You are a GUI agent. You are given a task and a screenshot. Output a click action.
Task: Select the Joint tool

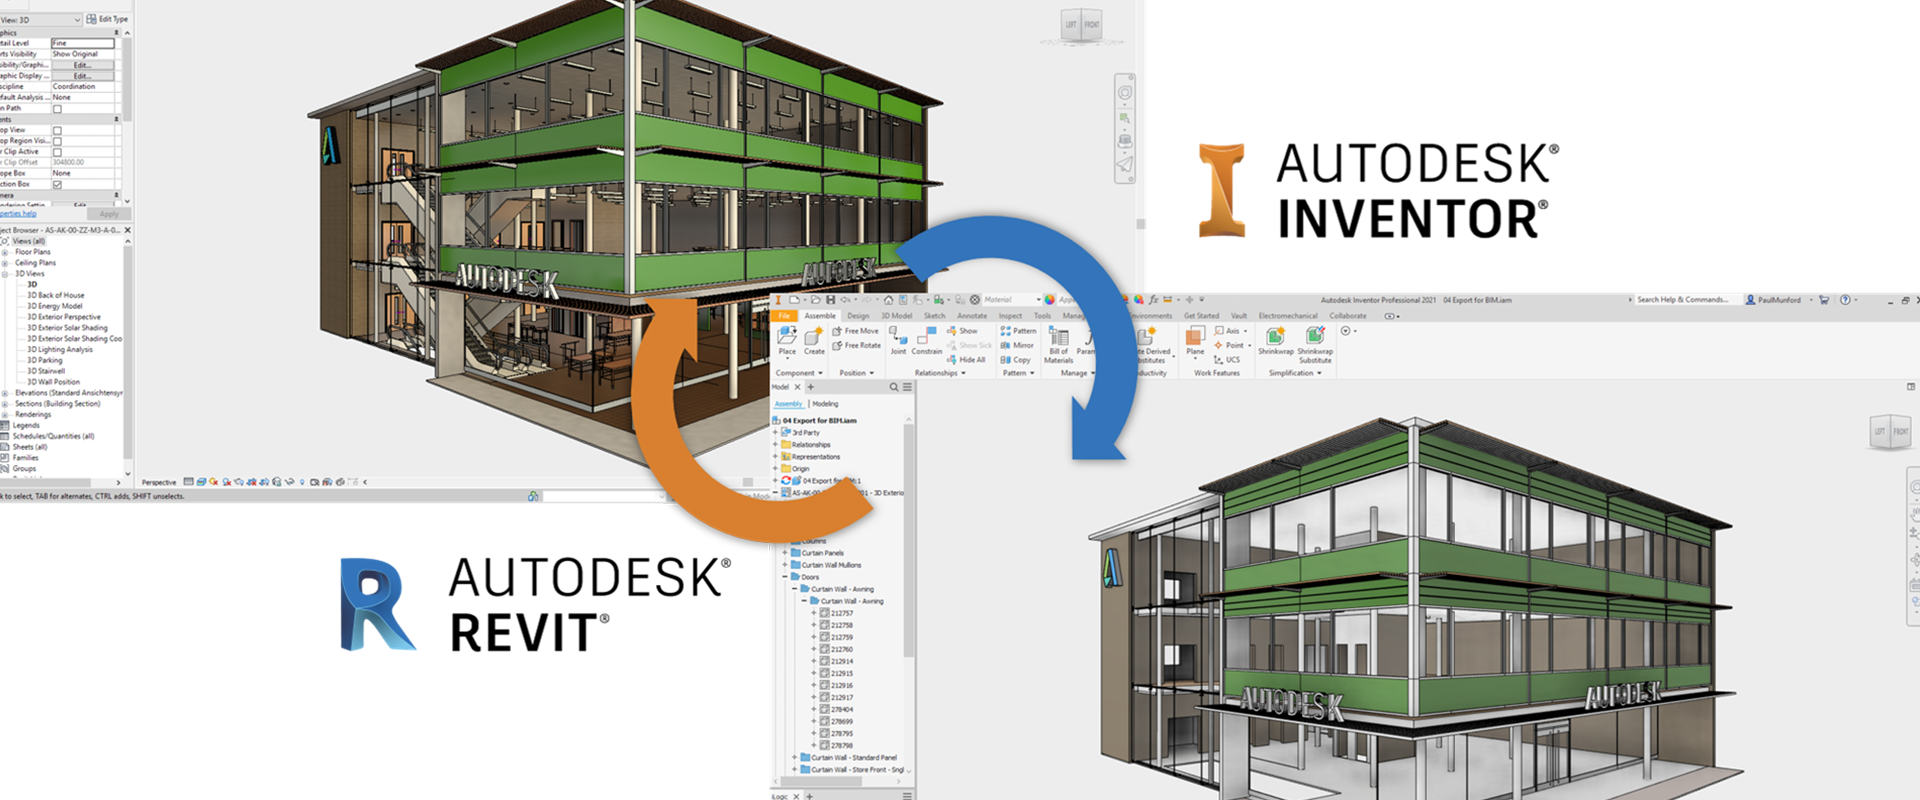(898, 338)
